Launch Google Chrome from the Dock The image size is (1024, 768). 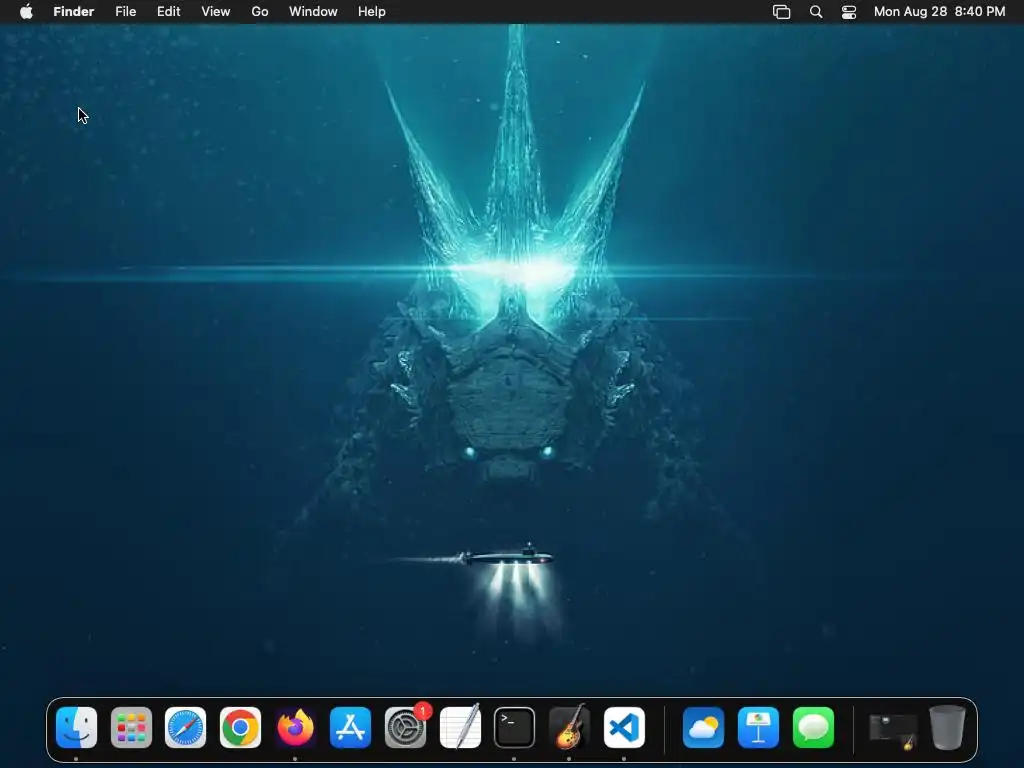click(x=240, y=727)
